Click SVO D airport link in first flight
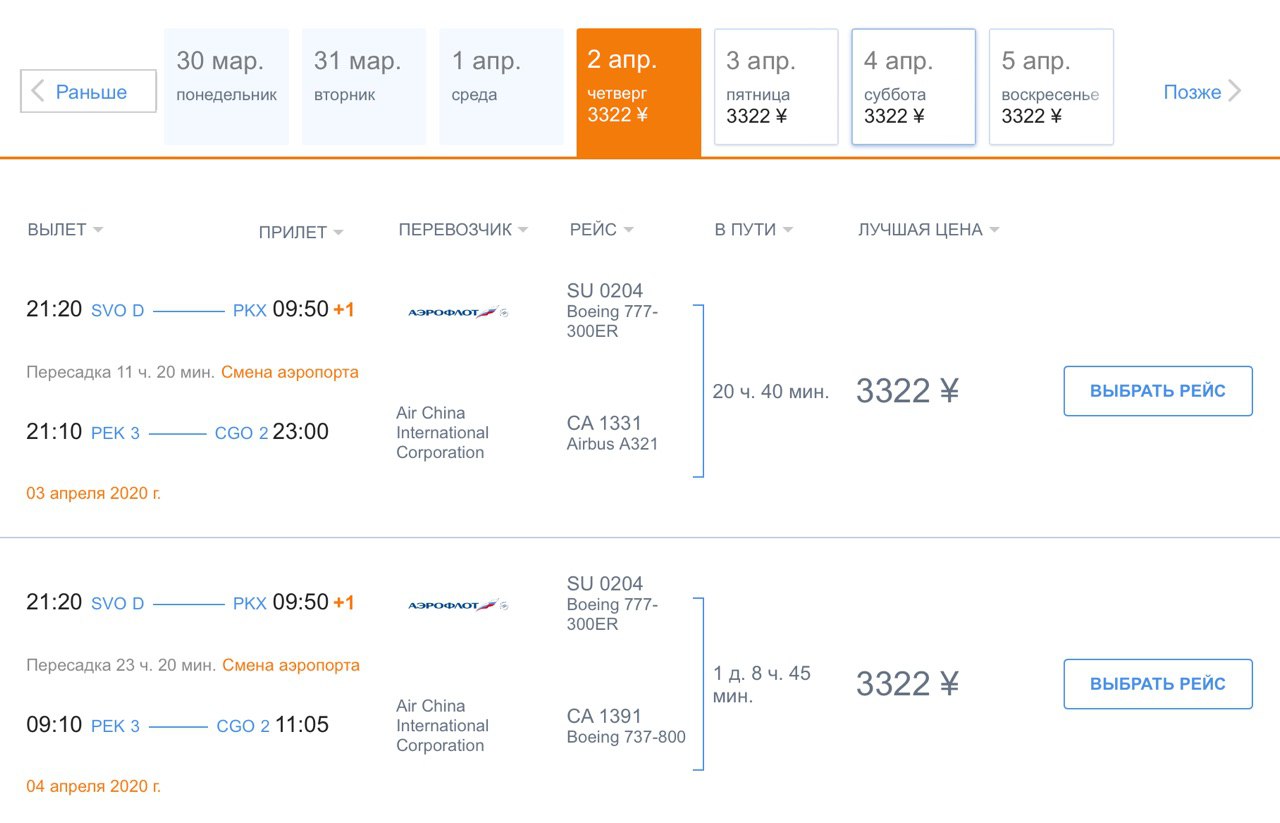 pos(117,311)
